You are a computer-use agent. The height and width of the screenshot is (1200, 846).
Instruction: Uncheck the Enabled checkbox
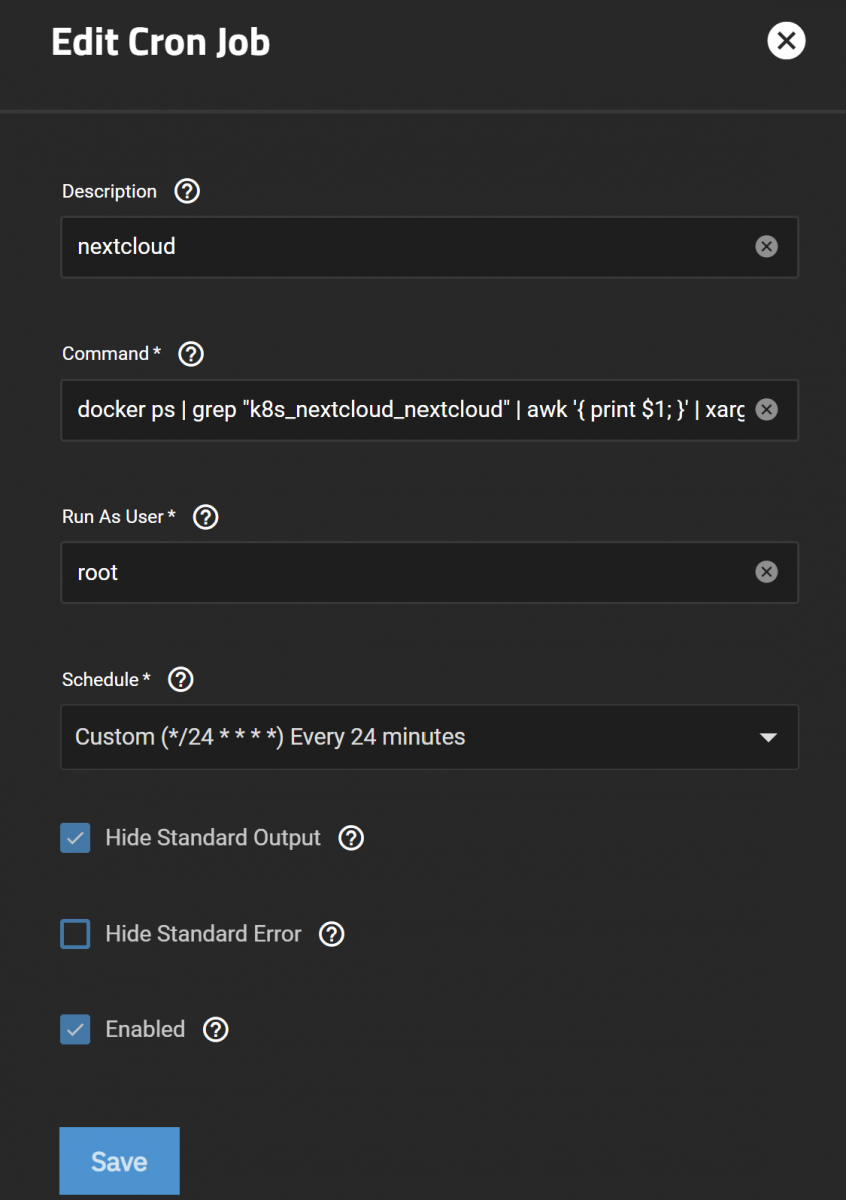(75, 1029)
